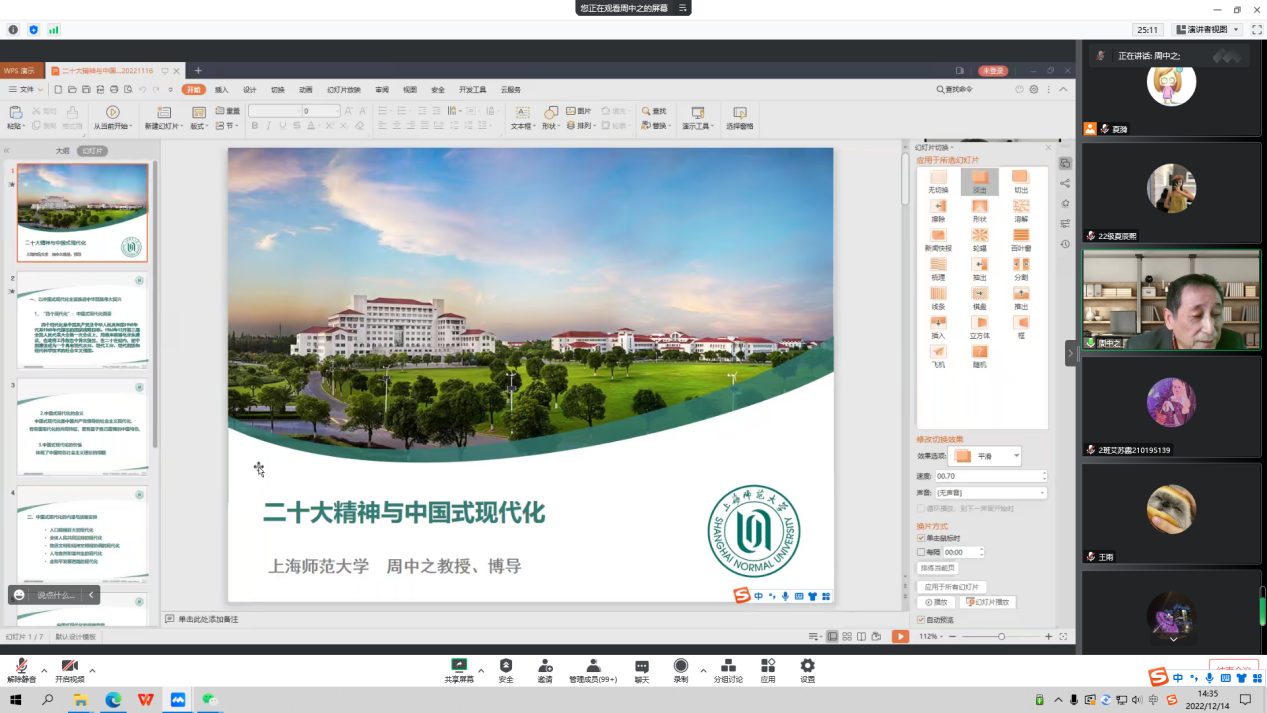Toggle 单击鼠标时 checkbox
The height and width of the screenshot is (713, 1267).
(921, 538)
